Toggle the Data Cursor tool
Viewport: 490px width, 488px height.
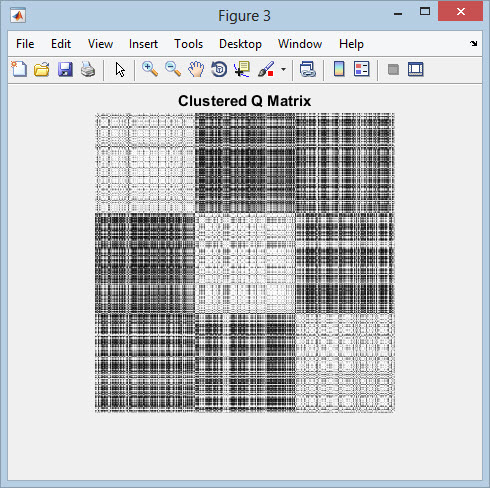pyautogui.click(x=242, y=69)
